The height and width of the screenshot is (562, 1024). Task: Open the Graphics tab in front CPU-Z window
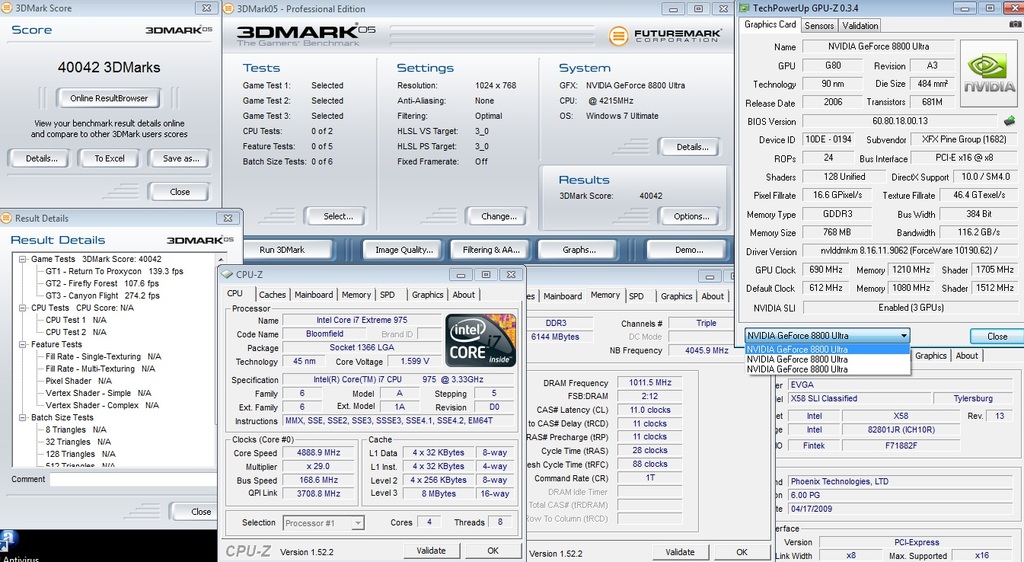click(428, 294)
